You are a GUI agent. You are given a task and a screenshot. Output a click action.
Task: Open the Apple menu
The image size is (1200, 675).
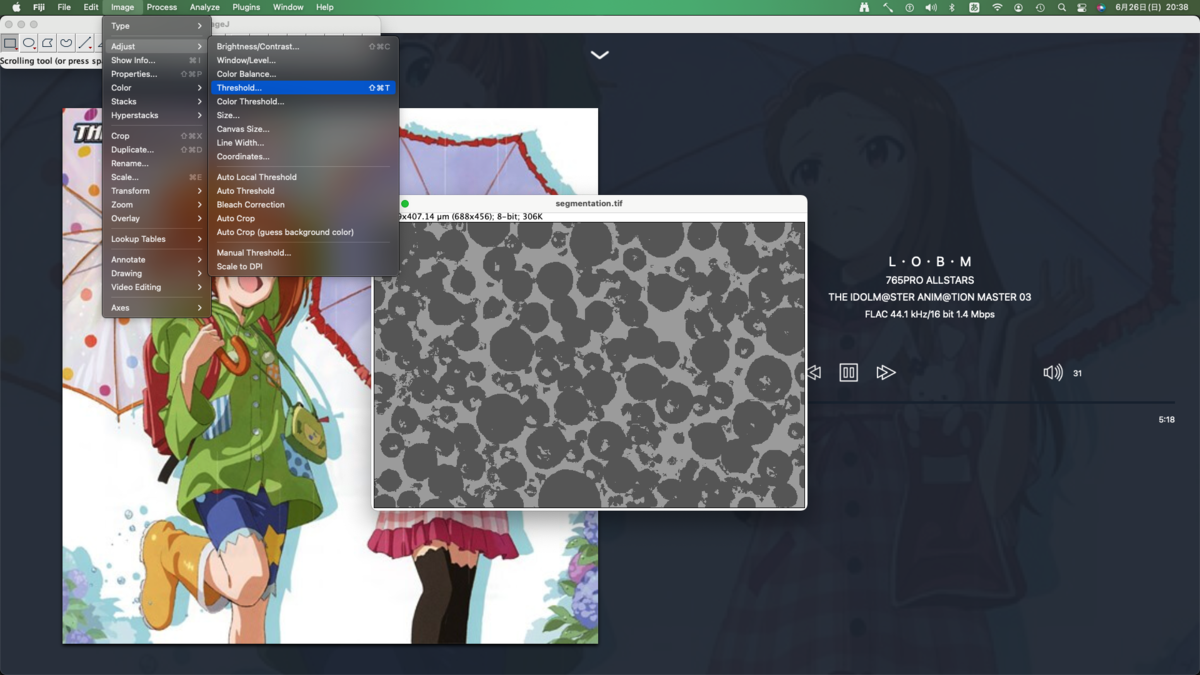pos(16,7)
